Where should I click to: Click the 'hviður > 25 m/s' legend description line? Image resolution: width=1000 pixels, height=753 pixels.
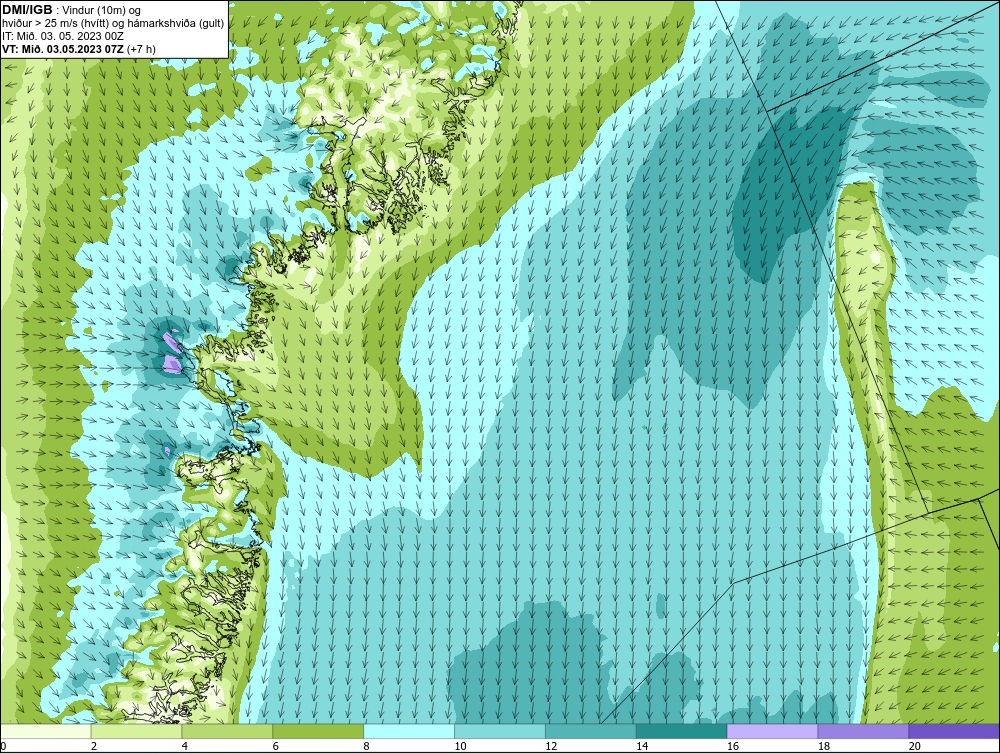[x=113, y=24]
